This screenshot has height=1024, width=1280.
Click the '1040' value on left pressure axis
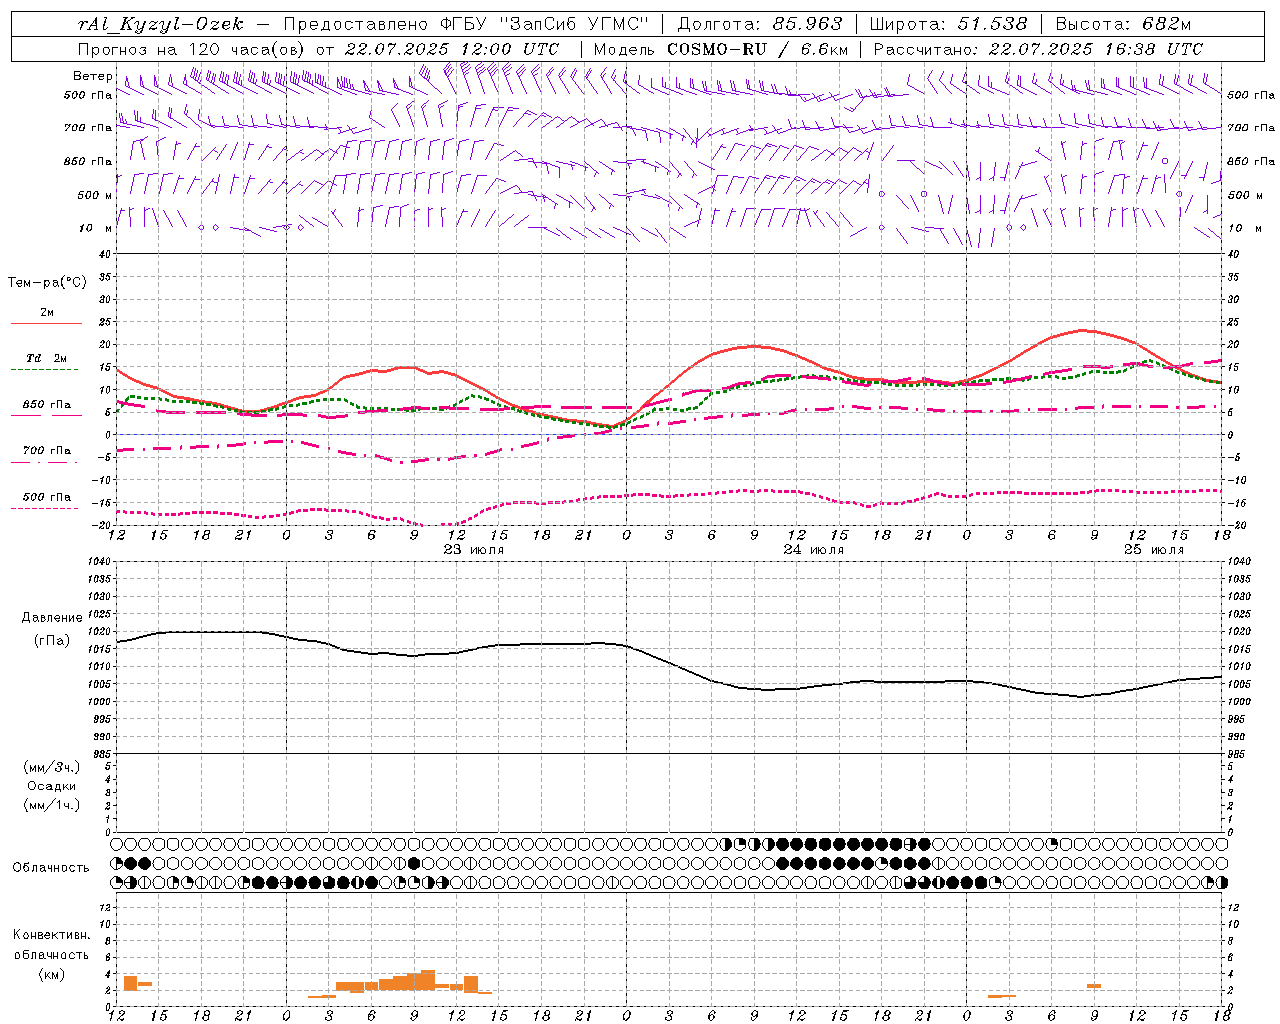pyautogui.click(x=100, y=562)
